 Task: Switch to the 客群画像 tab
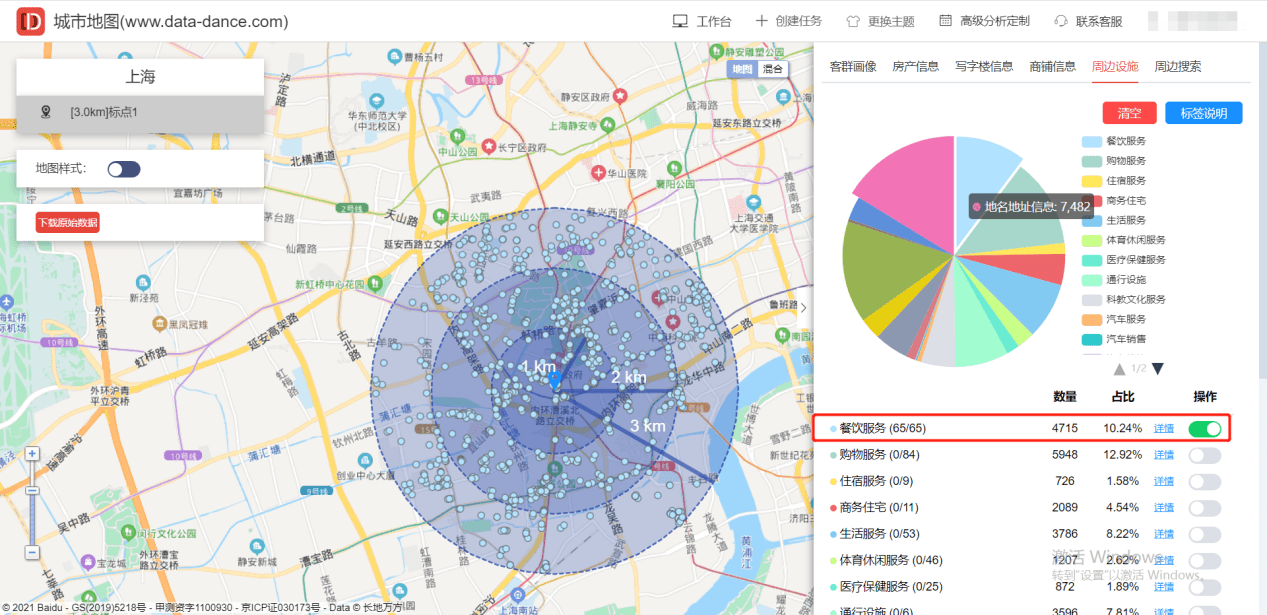pos(853,67)
